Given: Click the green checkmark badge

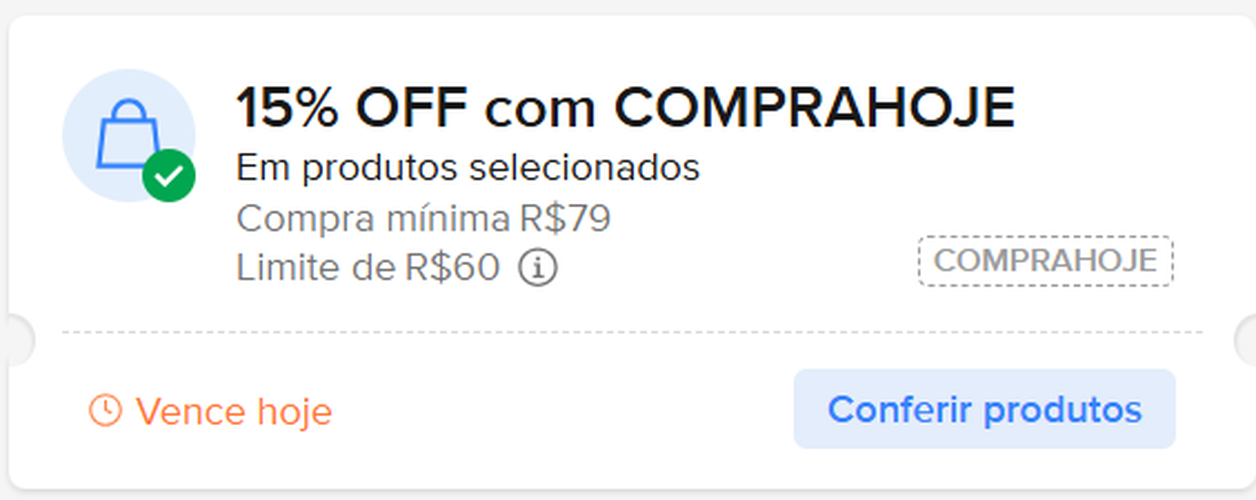Looking at the screenshot, I should 169,177.
